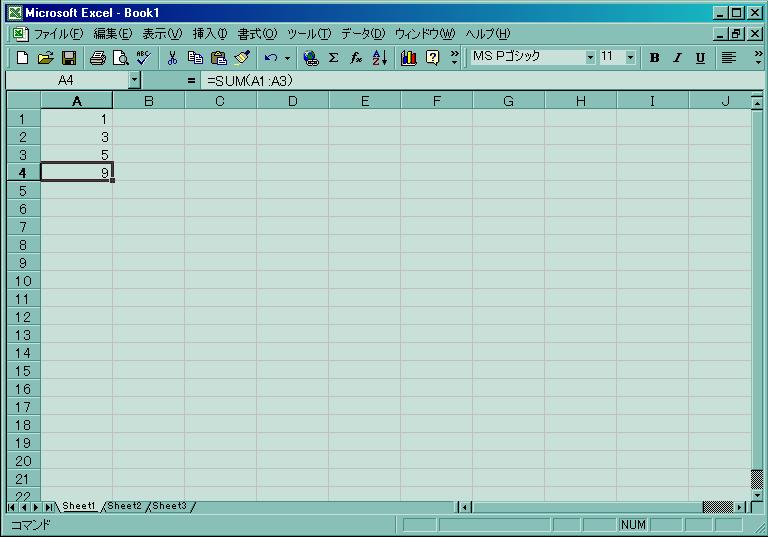Open the Help (ヘルプ) menu
The height and width of the screenshot is (537, 768).
click(x=488, y=34)
